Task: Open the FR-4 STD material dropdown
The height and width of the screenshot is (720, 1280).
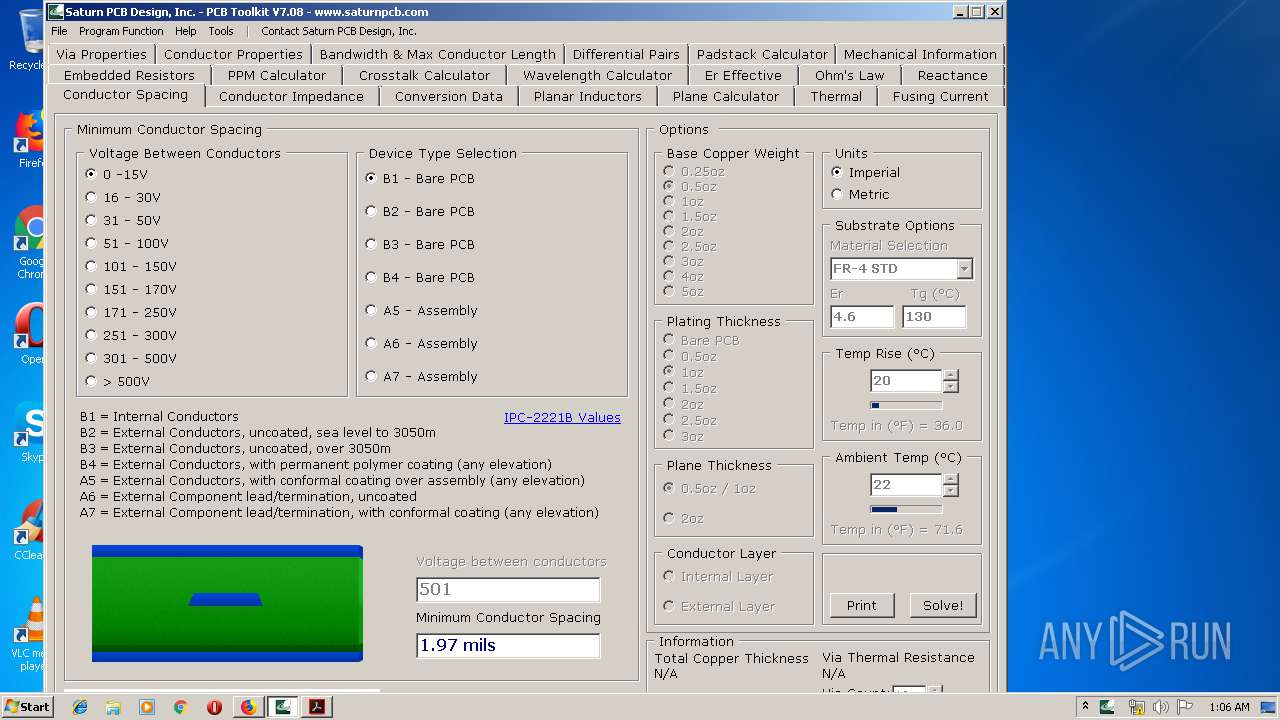Action: [x=964, y=269]
